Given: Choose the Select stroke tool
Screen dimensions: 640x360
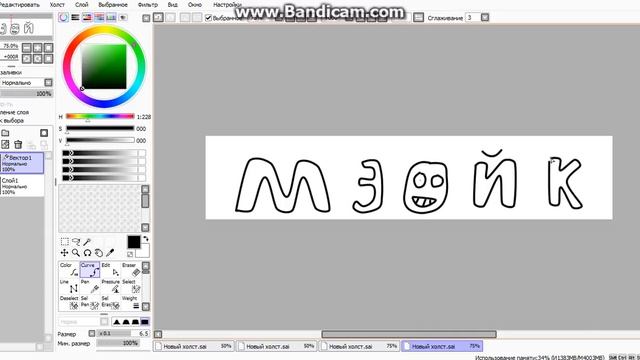Looking at the screenshot, I should click(131, 287).
